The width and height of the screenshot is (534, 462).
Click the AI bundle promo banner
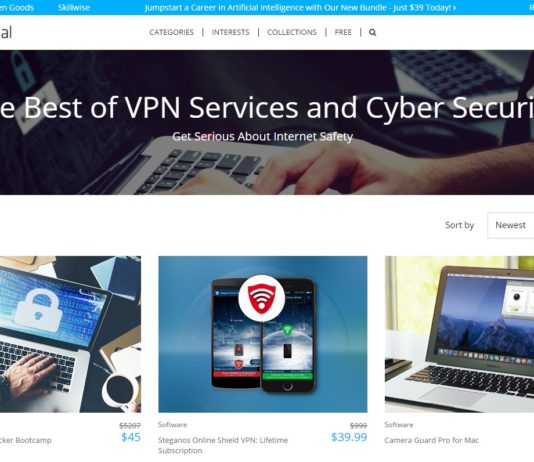coord(300,7)
